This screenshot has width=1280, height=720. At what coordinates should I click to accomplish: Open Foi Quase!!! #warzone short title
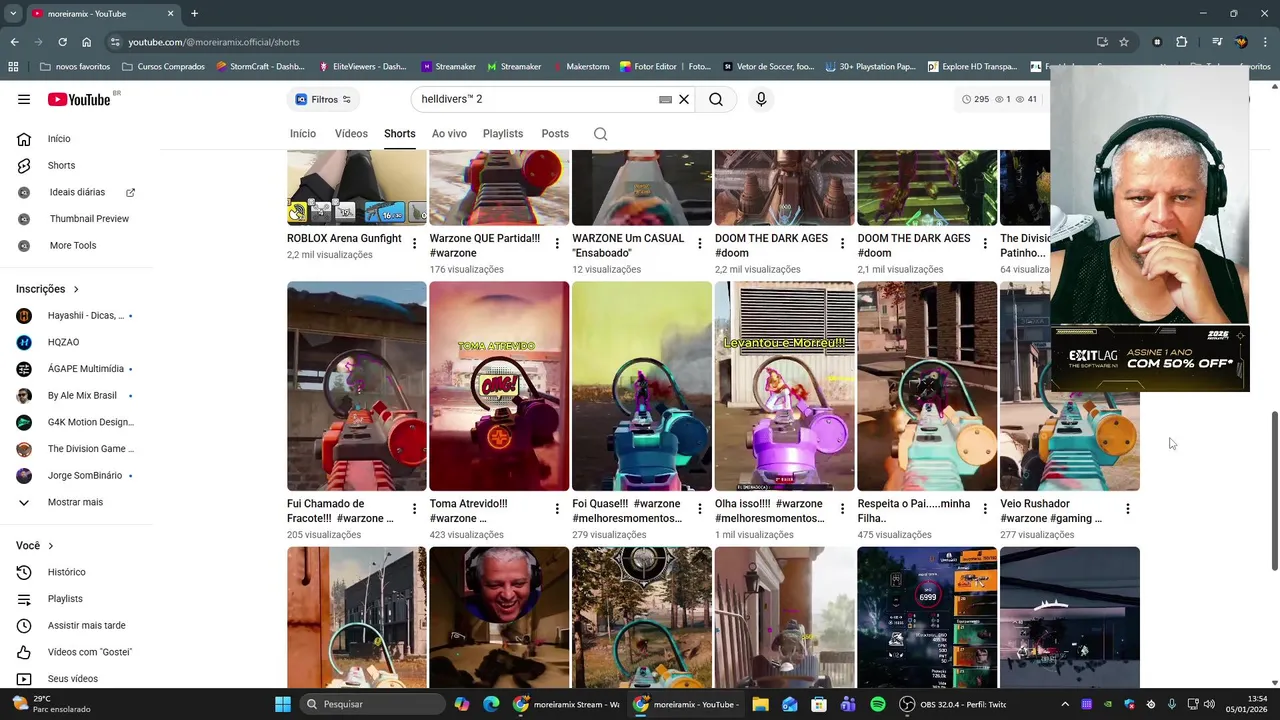pyautogui.click(x=627, y=511)
